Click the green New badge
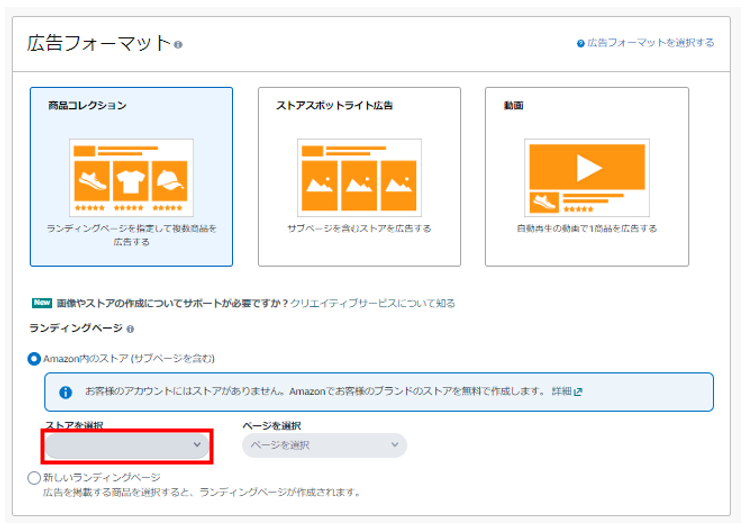This screenshot has width=748, height=530. click(x=42, y=302)
